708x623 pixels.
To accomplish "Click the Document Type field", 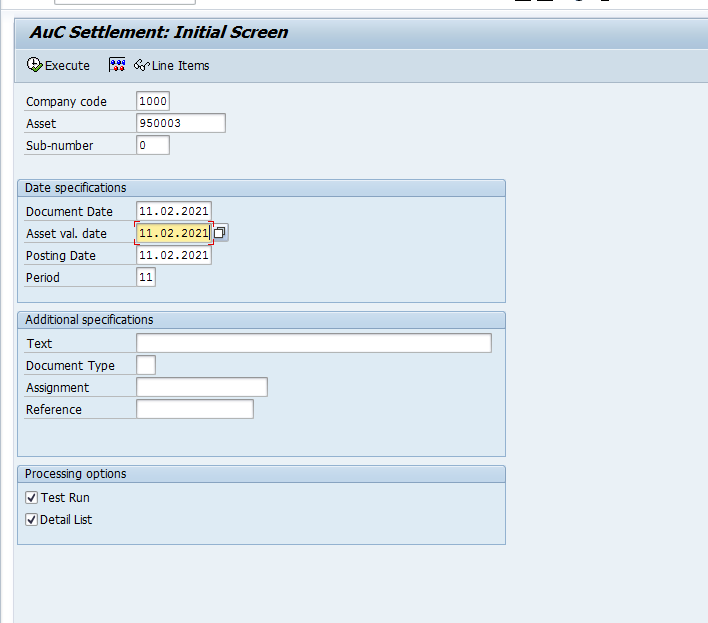I will click(x=146, y=365).
